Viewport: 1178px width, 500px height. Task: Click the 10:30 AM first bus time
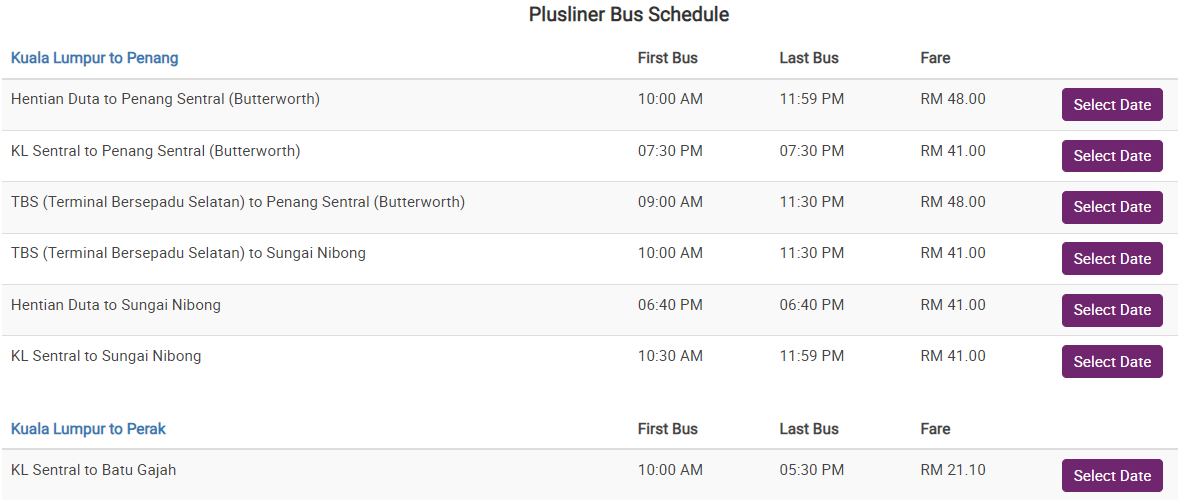click(x=670, y=356)
